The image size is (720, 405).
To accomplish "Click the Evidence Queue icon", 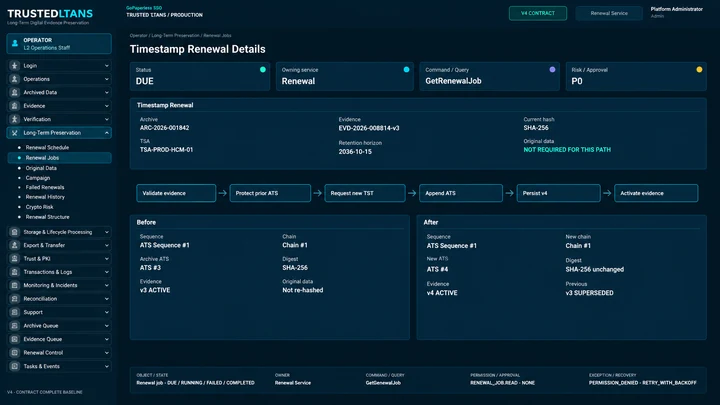I will 15,339.
